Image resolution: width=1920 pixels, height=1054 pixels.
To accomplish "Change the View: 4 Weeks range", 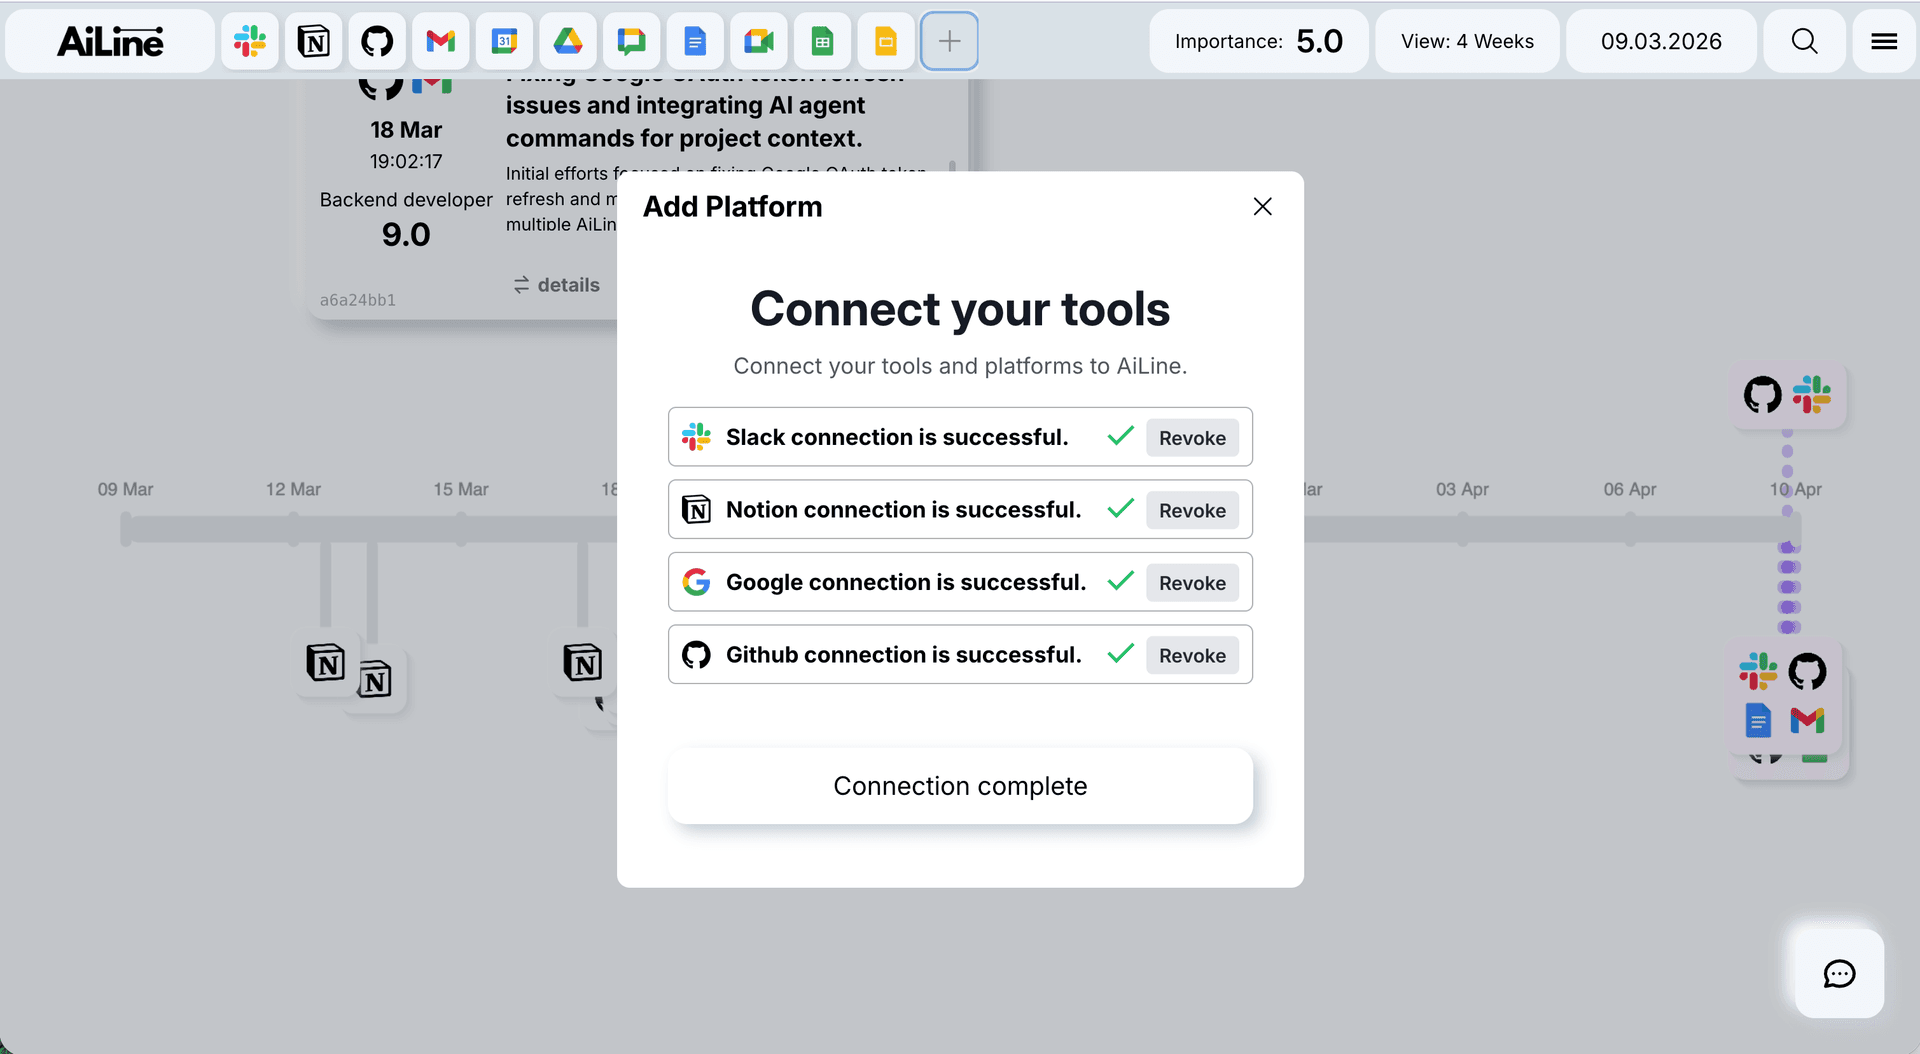I will (x=1467, y=41).
